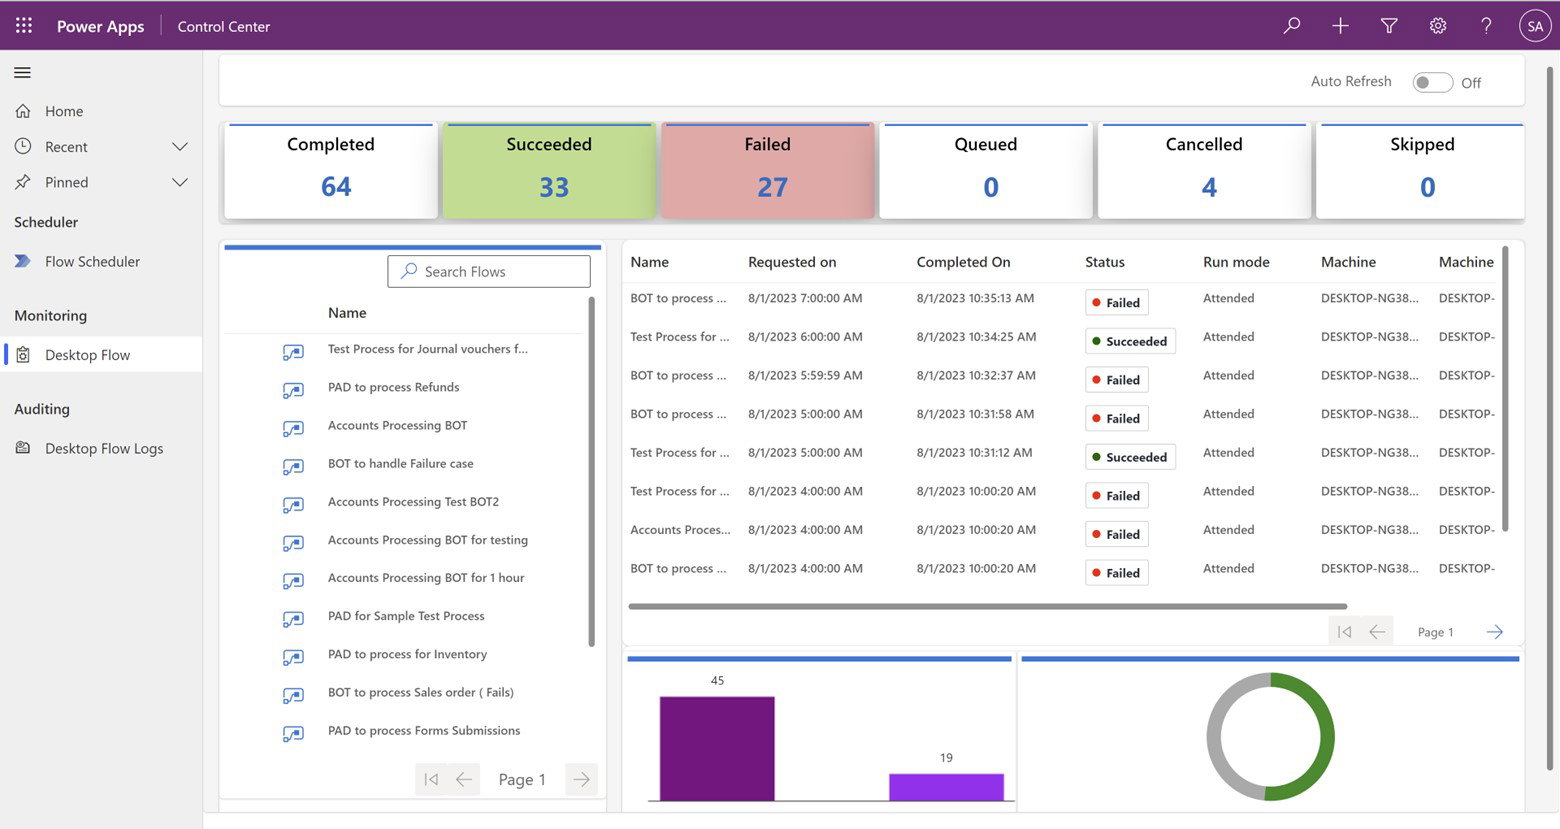
Task: Click flow icon beside Accounts Processing BOT
Action: pyautogui.click(x=293, y=428)
